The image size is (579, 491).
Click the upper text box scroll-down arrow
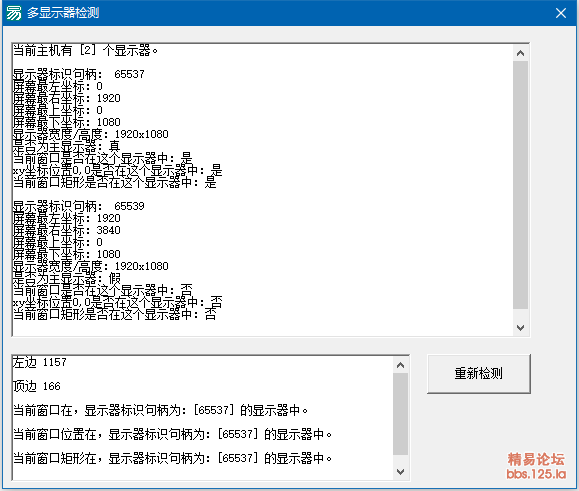[x=521, y=327]
